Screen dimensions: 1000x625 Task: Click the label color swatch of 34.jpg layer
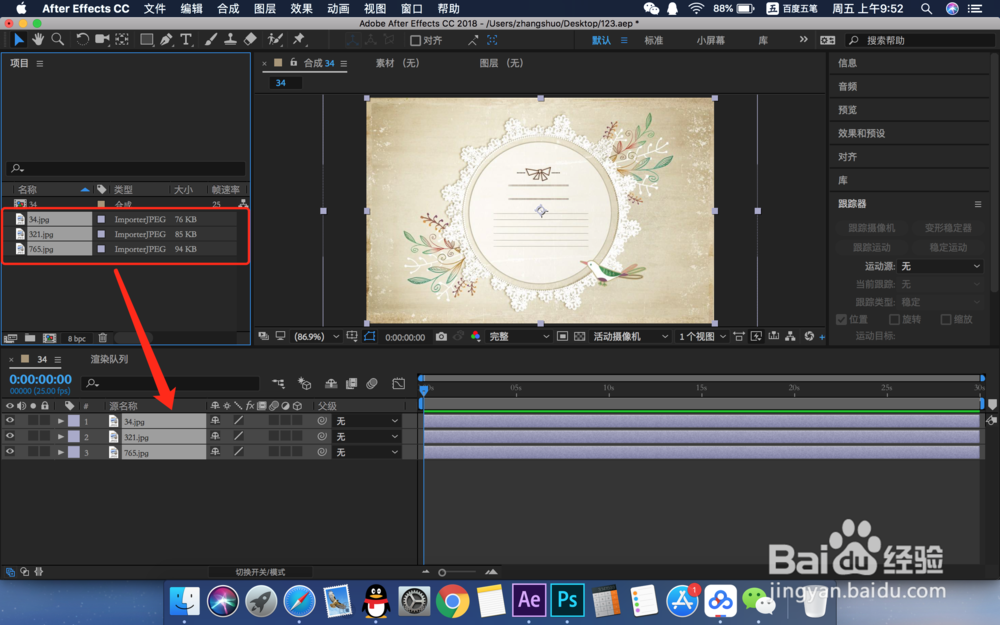[74, 421]
